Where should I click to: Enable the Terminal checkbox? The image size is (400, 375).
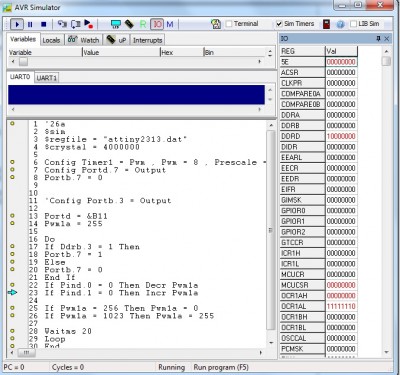tap(229, 24)
